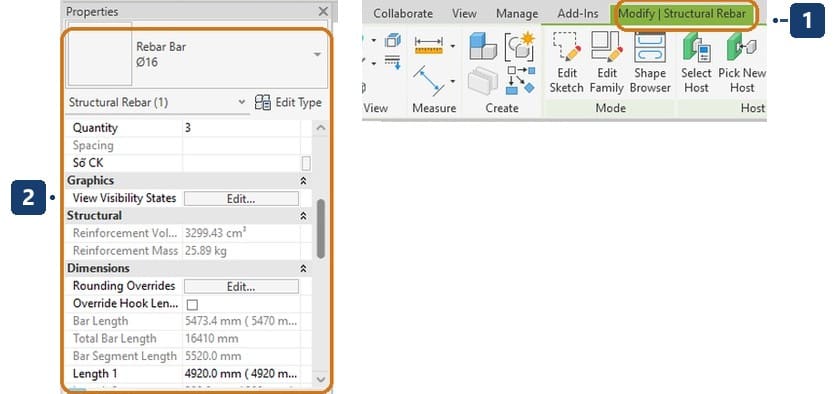Collapse the Structural section
The width and height of the screenshot is (837, 394).
(303, 216)
